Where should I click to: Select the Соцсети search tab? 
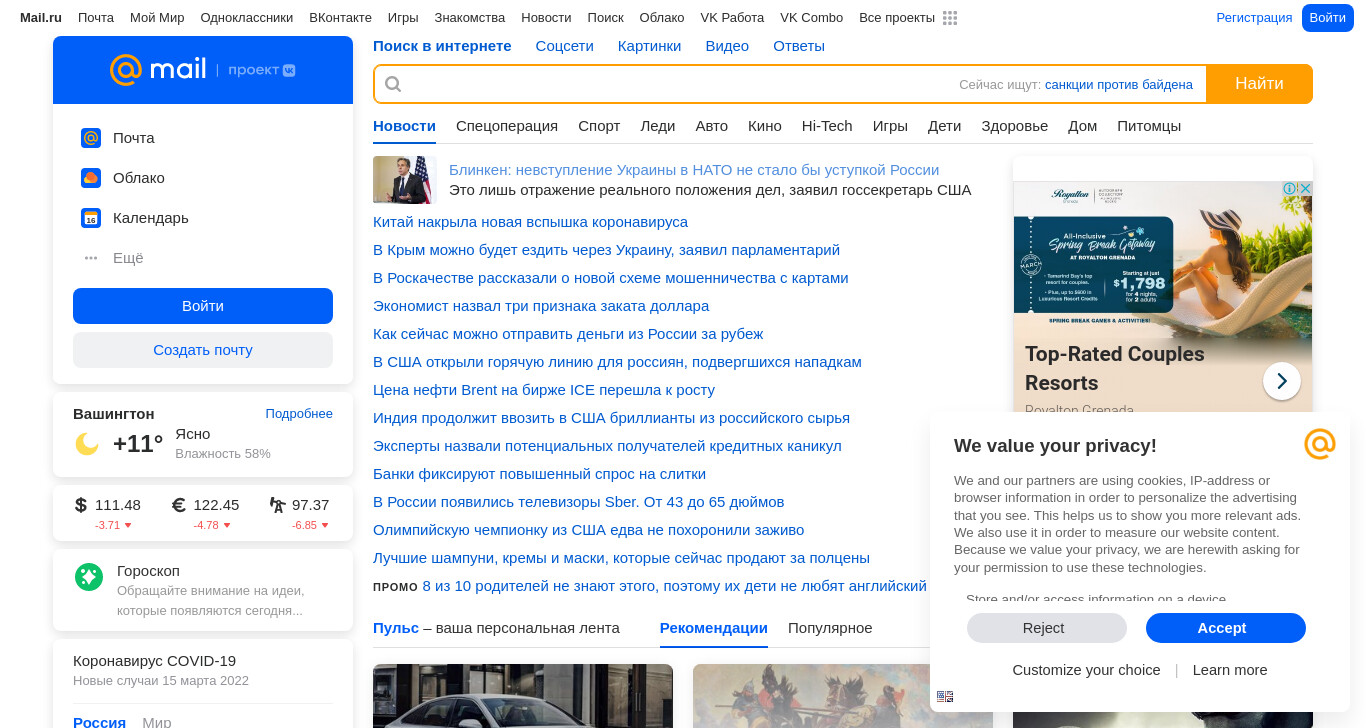click(x=564, y=46)
